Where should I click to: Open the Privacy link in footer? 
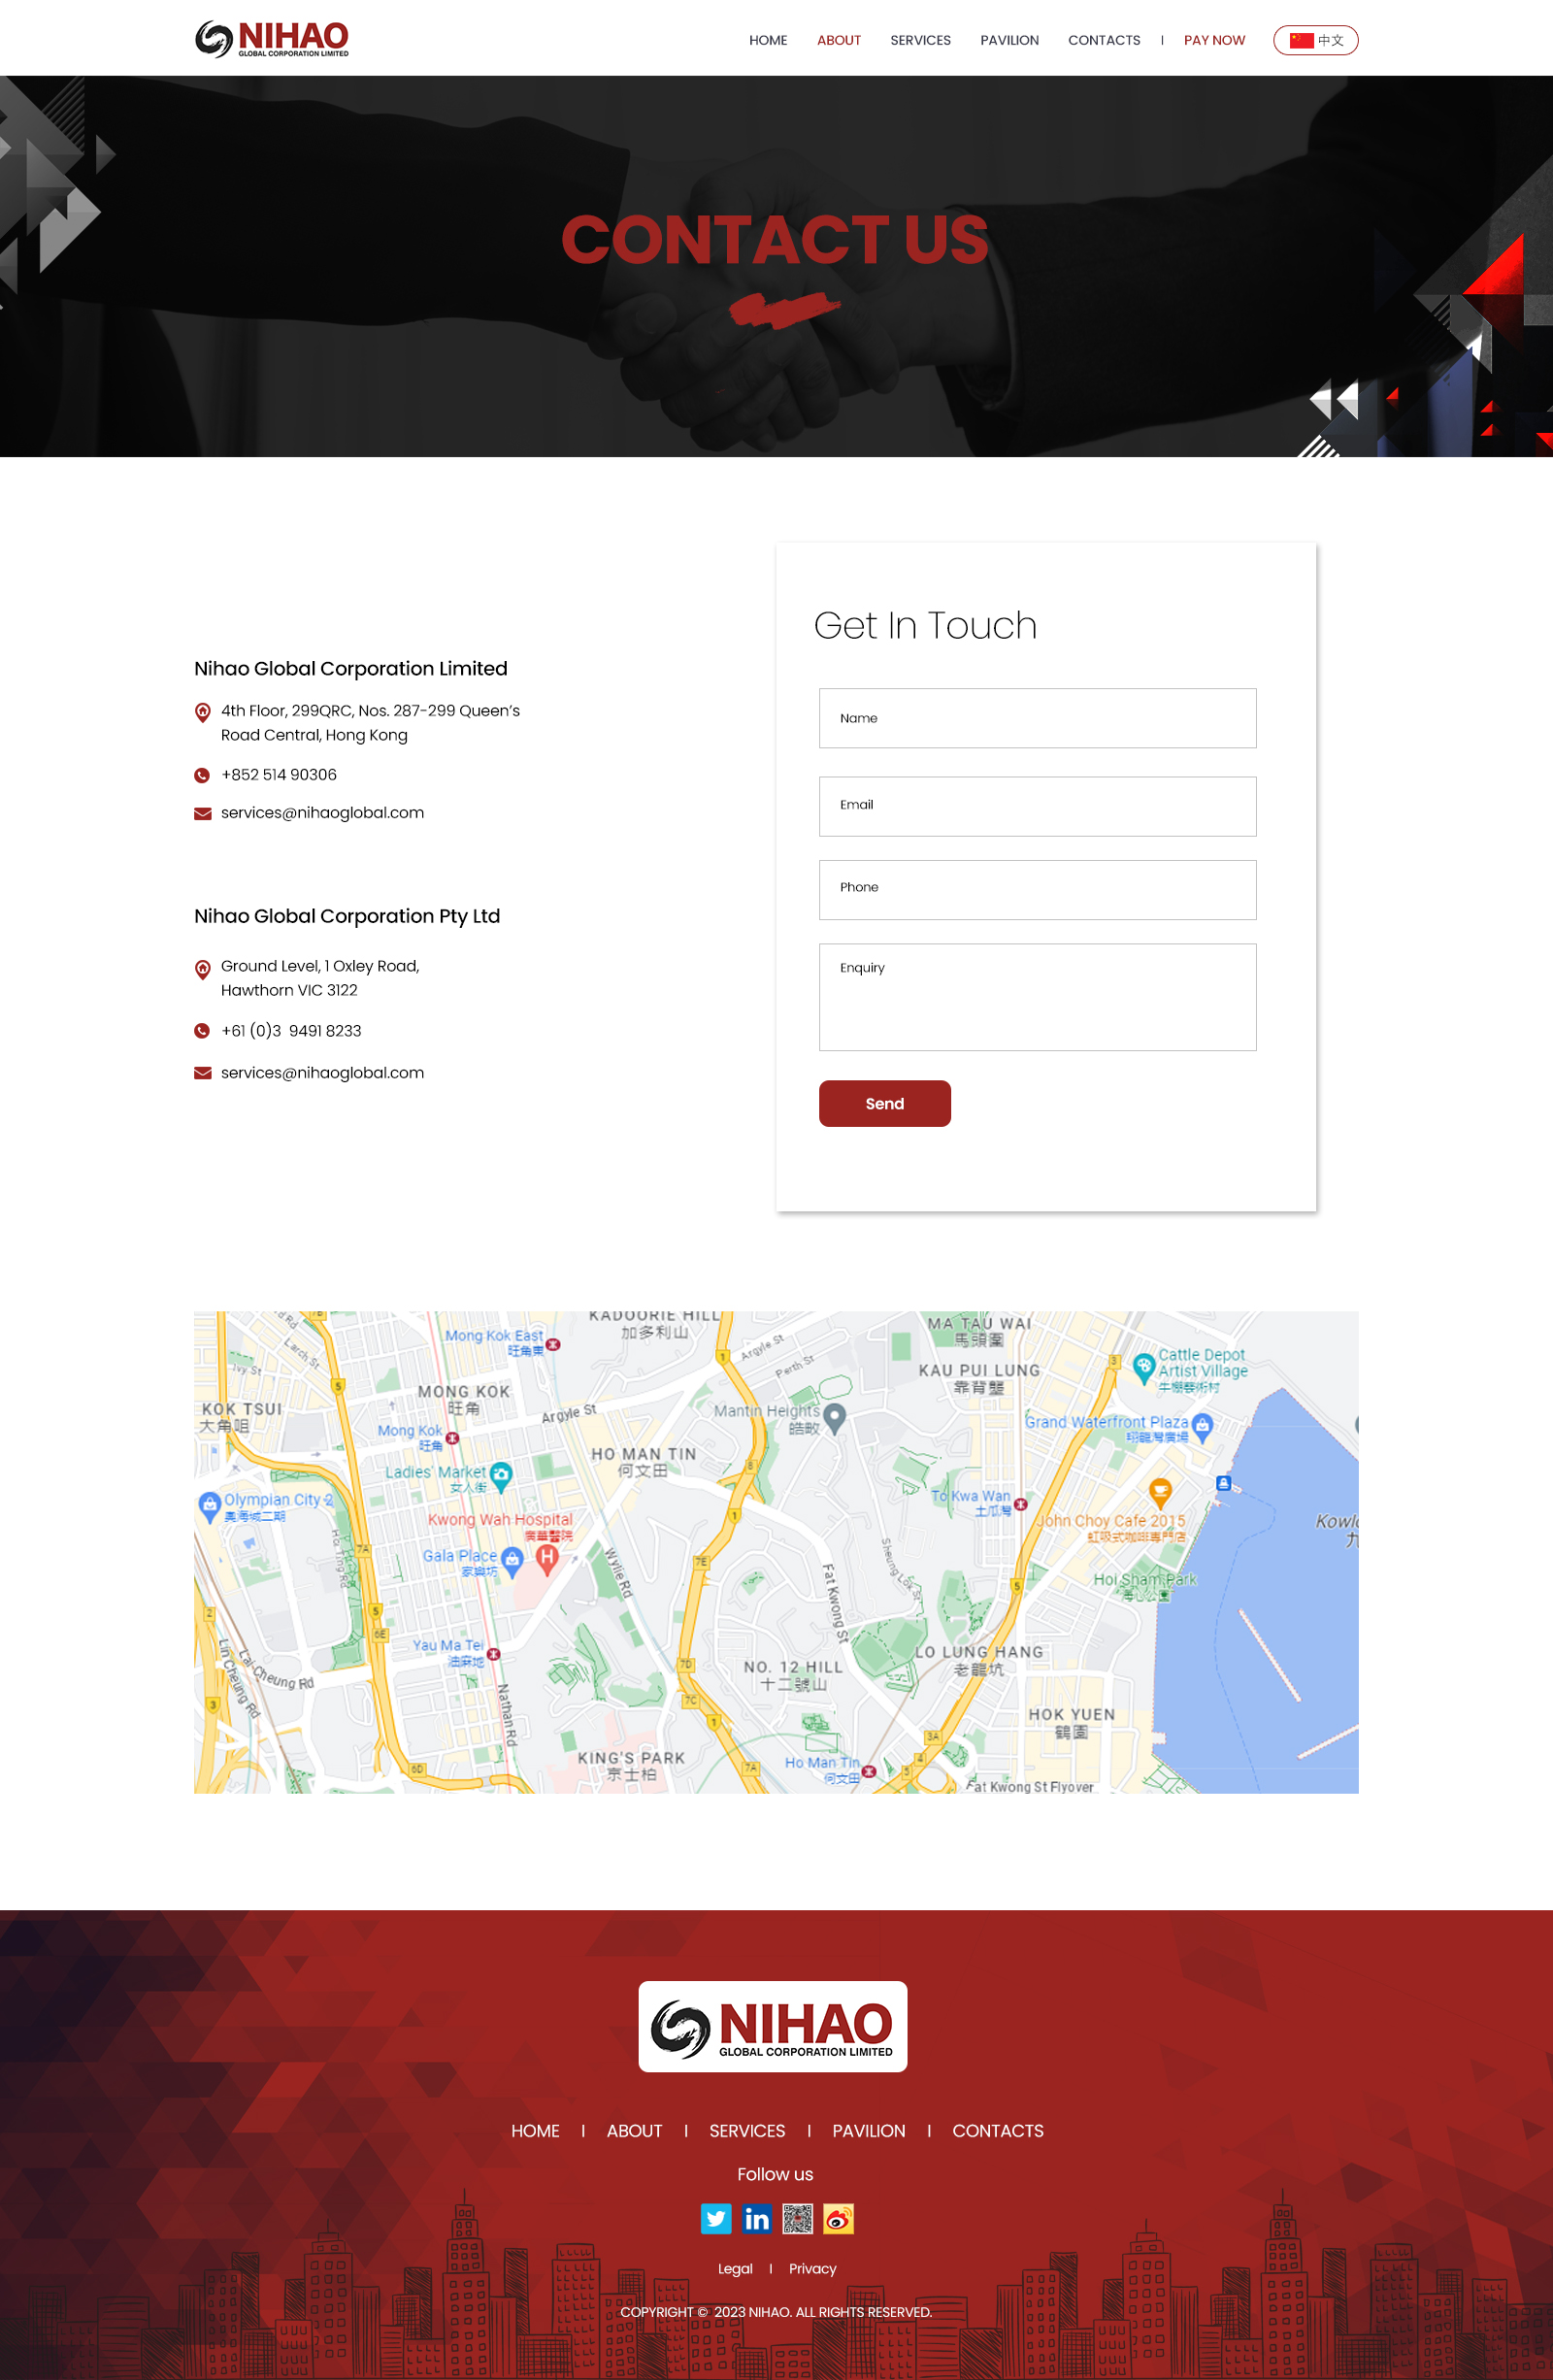tap(812, 2268)
